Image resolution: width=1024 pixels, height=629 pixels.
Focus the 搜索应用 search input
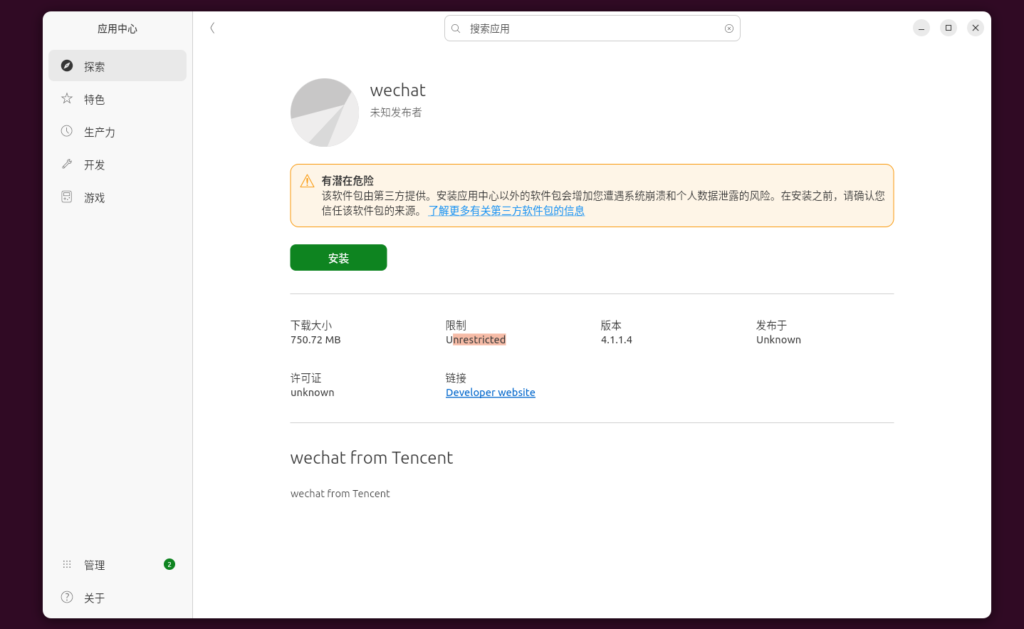pyautogui.click(x=592, y=29)
